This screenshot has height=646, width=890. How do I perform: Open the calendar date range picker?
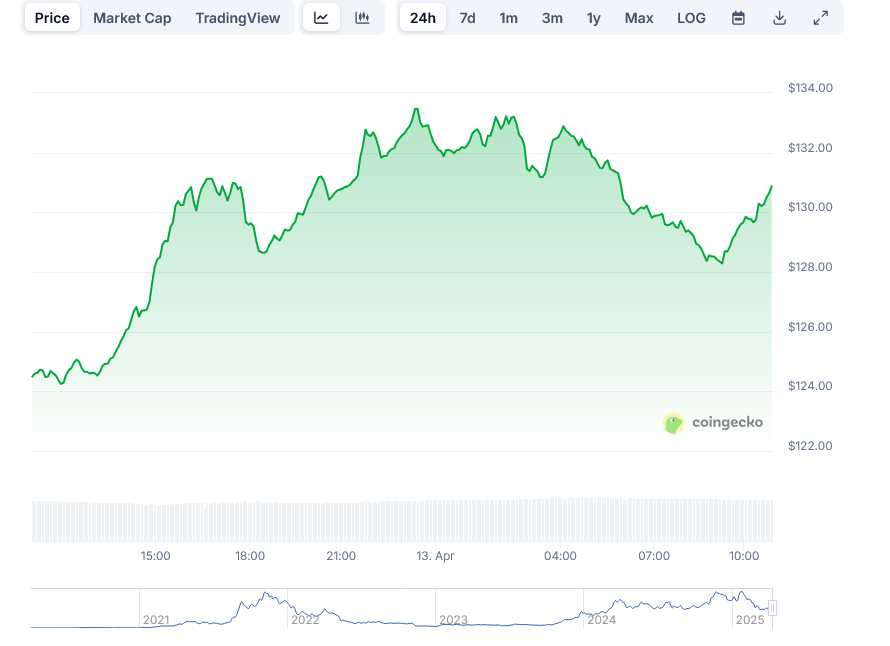(x=738, y=18)
